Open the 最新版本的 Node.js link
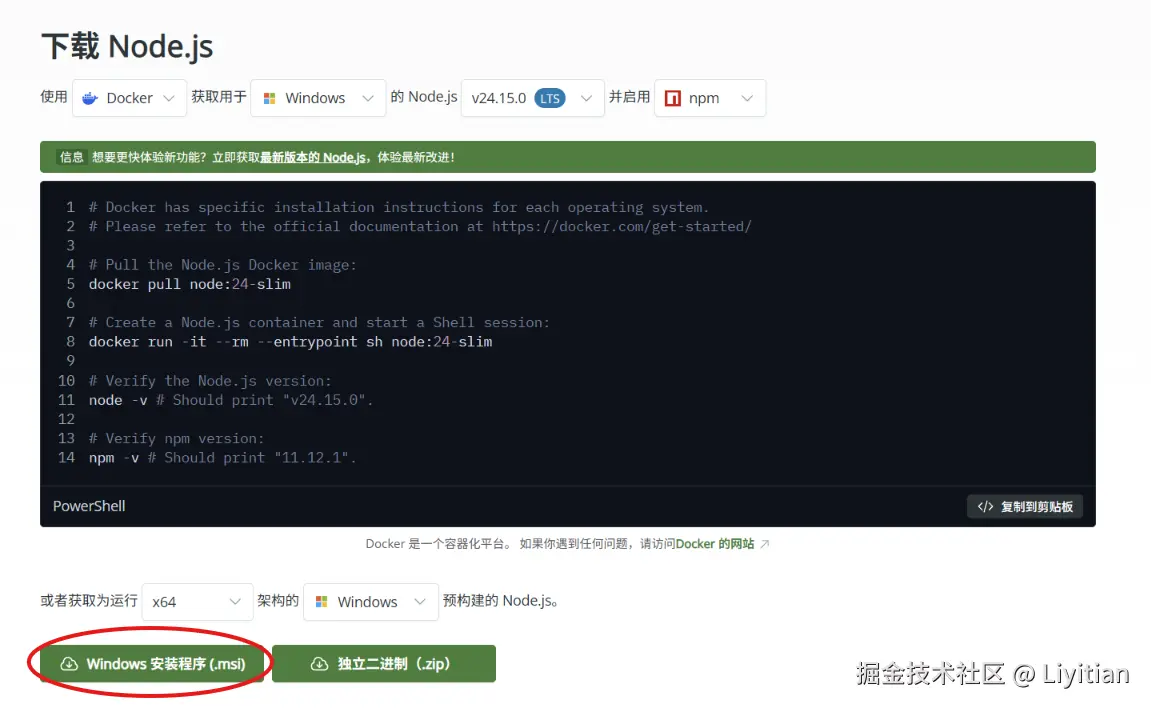This screenshot has width=1151, height=709. point(313,157)
